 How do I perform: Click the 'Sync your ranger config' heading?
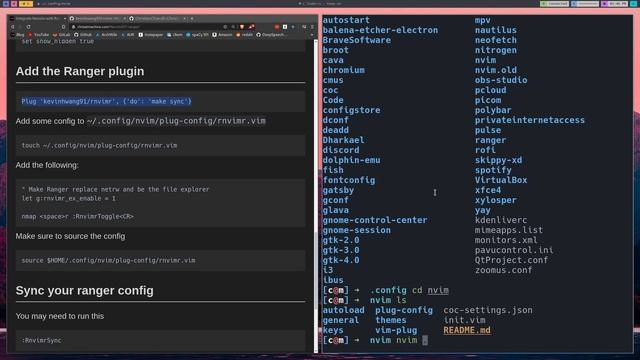(x=84, y=291)
